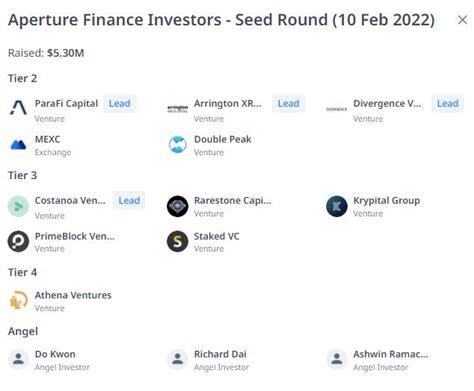
Task: Open the Ashwin Ramac... angel investor name
Action: click(390, 354)
